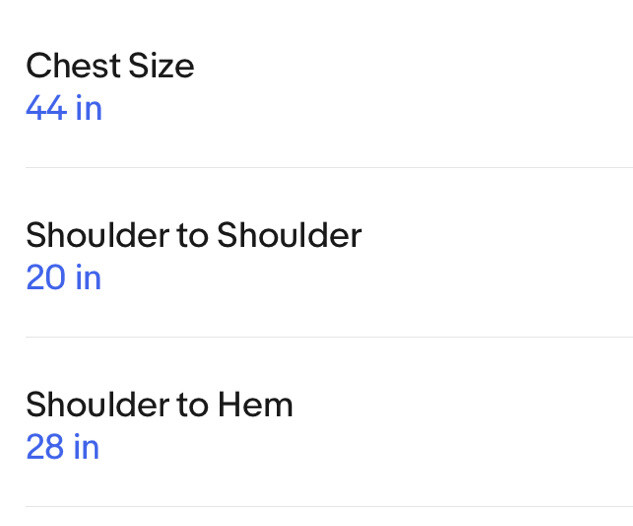Click the number 44 in chest value
633x526 pixels.
[x=46, y=108]
